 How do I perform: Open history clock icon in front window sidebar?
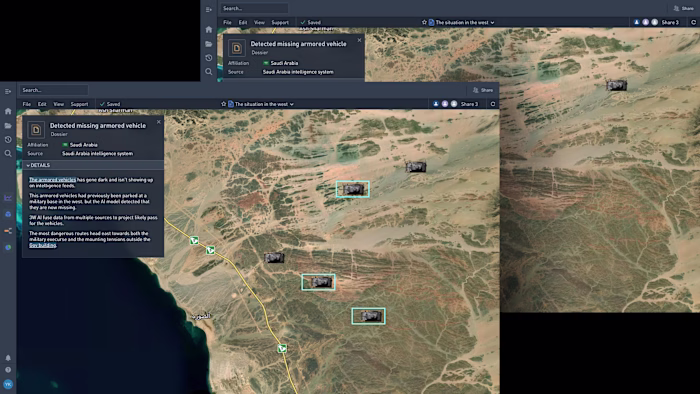coord(8,139)
